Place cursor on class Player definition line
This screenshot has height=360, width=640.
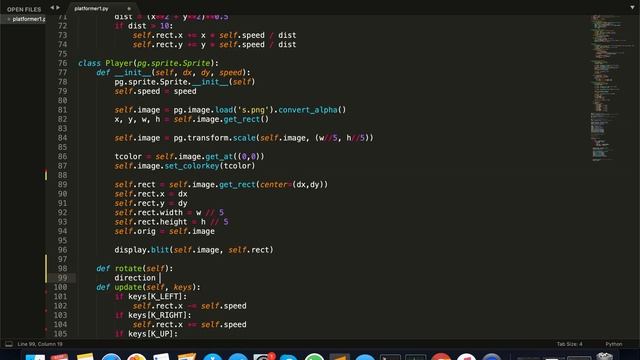click(x=148, y=63)
